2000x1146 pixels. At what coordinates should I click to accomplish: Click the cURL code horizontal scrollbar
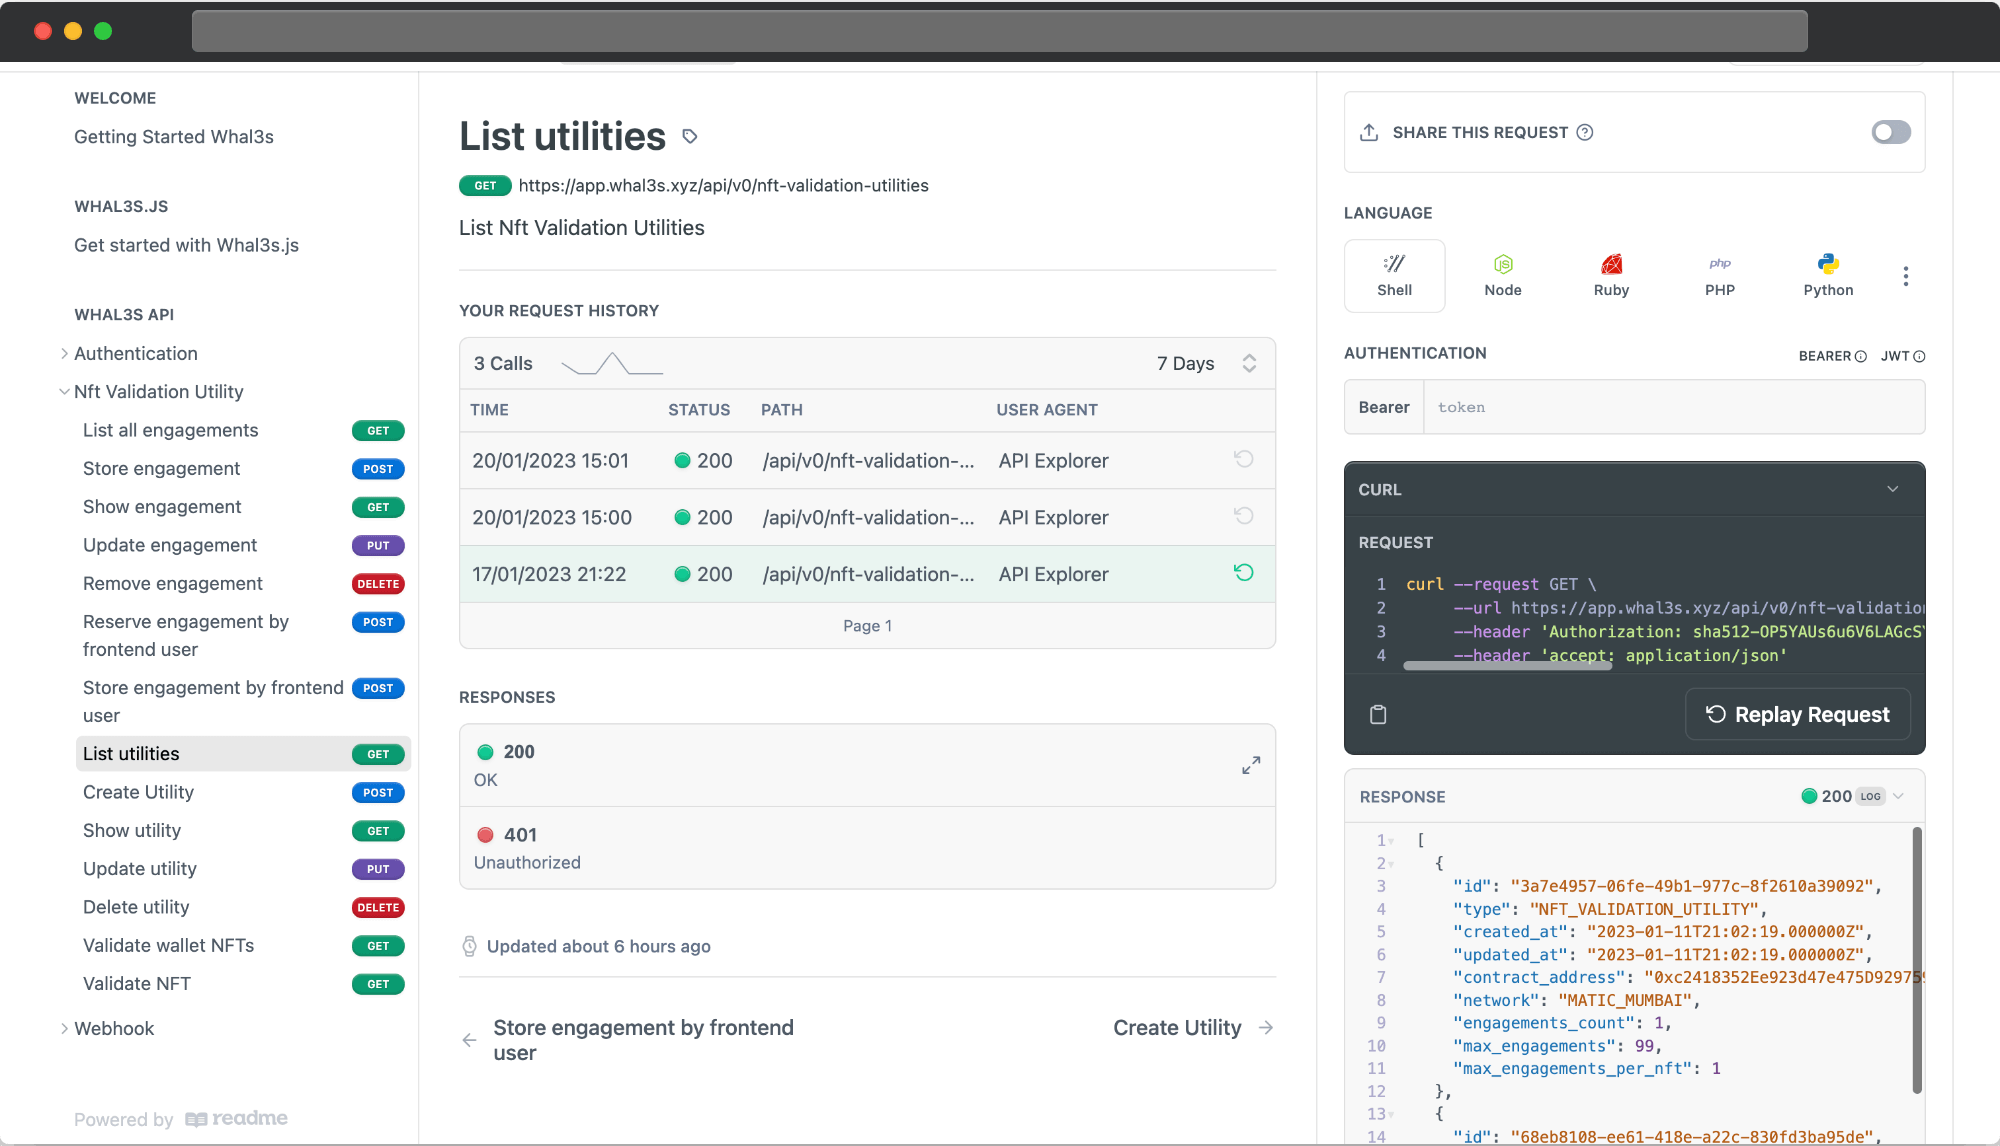[1507, 666]
